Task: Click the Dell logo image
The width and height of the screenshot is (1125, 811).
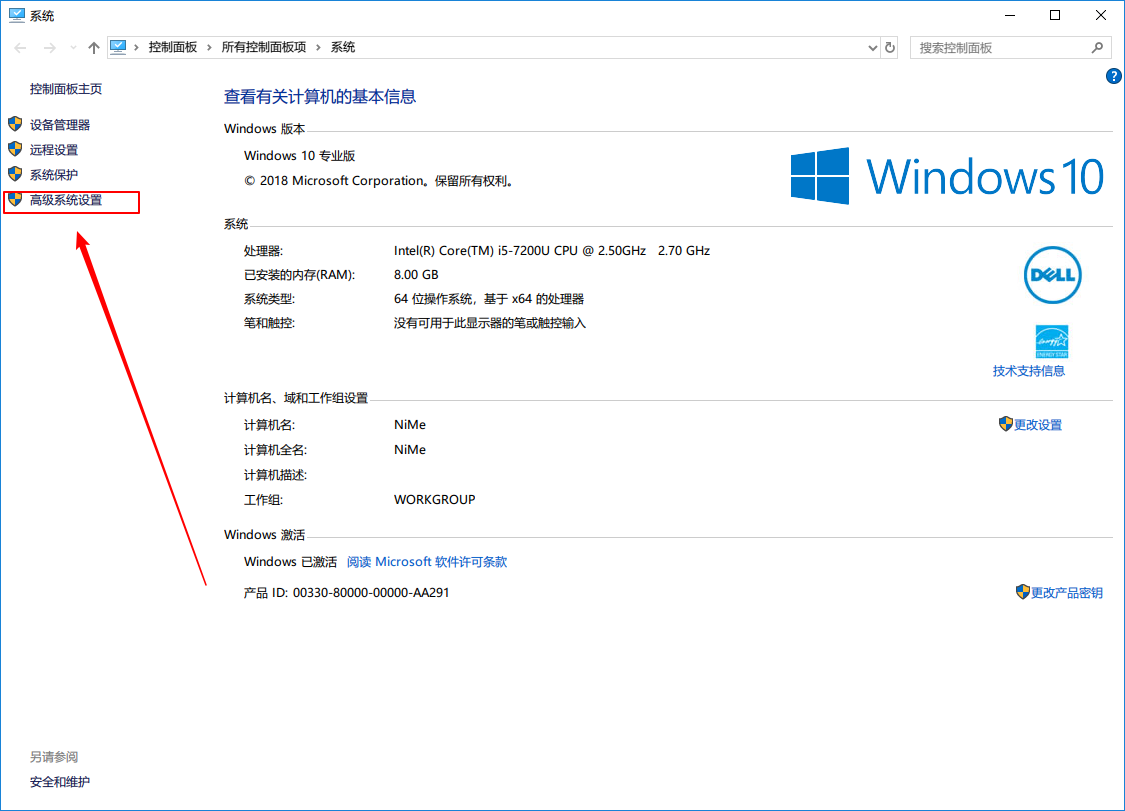Action: click(1052, 274)
